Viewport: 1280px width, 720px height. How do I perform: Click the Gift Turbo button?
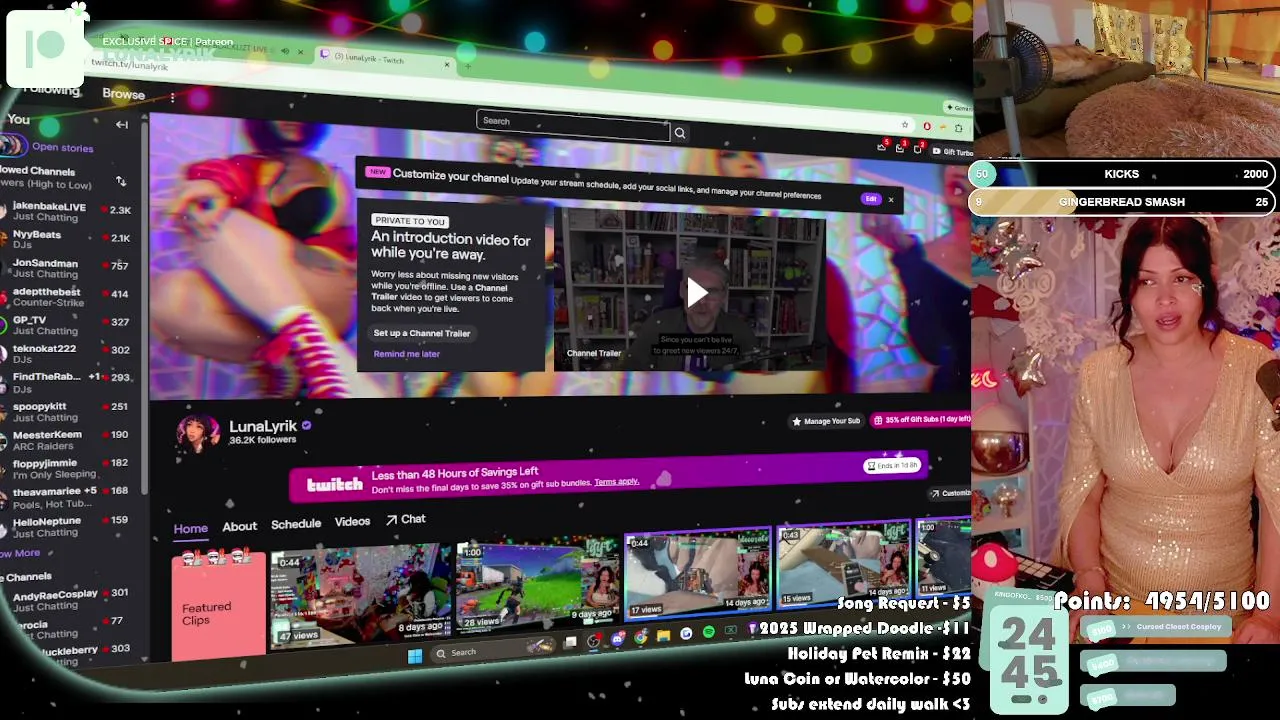pos(952,152)
